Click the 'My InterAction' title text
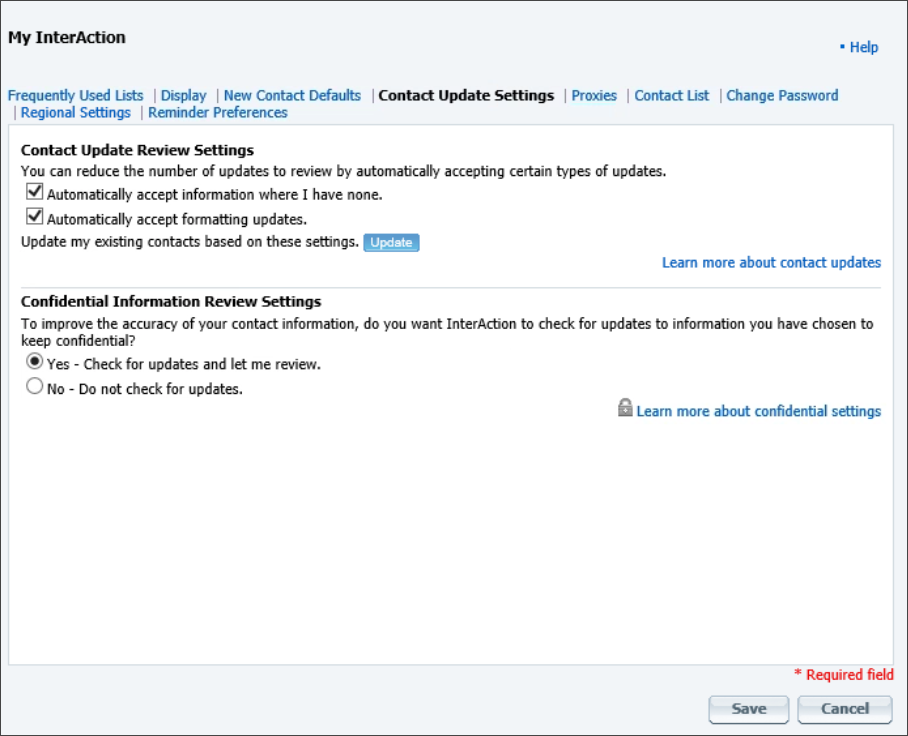The height and width of the screenshot is (736, 908). [67, 38]
